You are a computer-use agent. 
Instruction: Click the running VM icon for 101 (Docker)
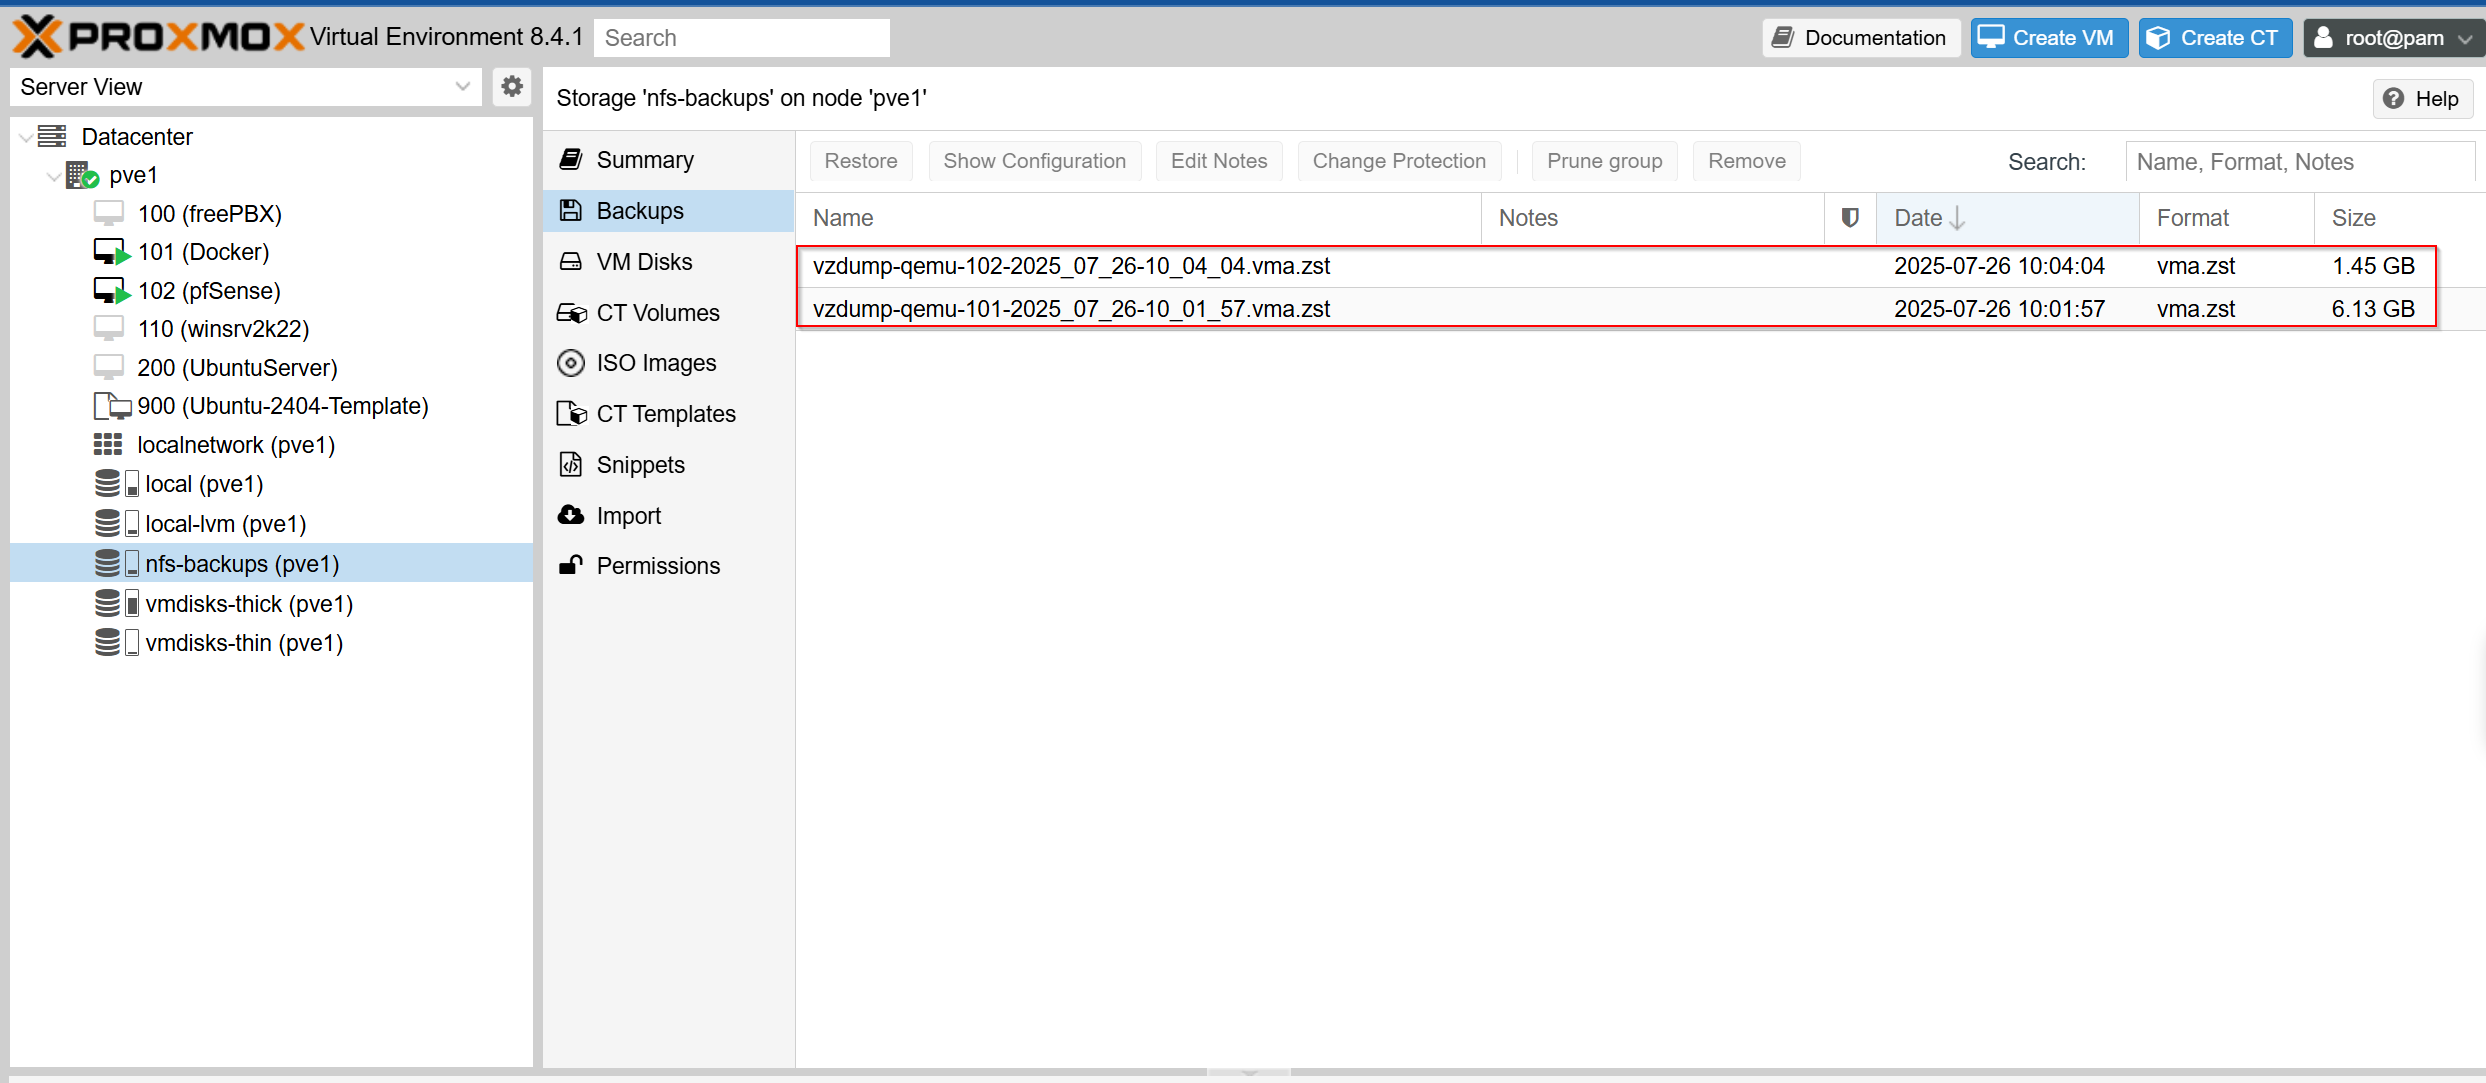[x=111, y=252]
